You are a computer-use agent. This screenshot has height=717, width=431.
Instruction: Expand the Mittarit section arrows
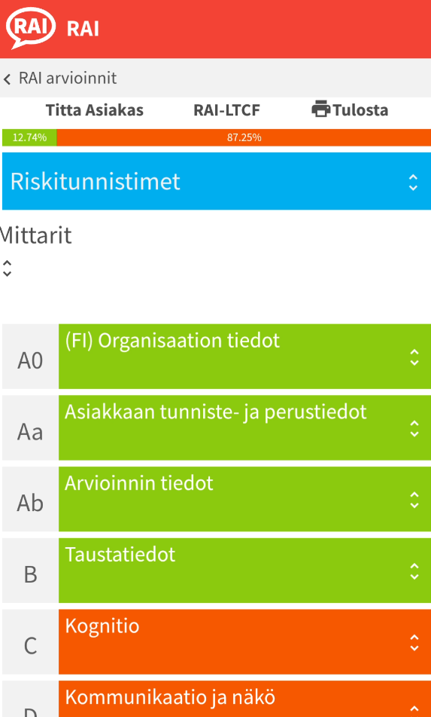7,268
